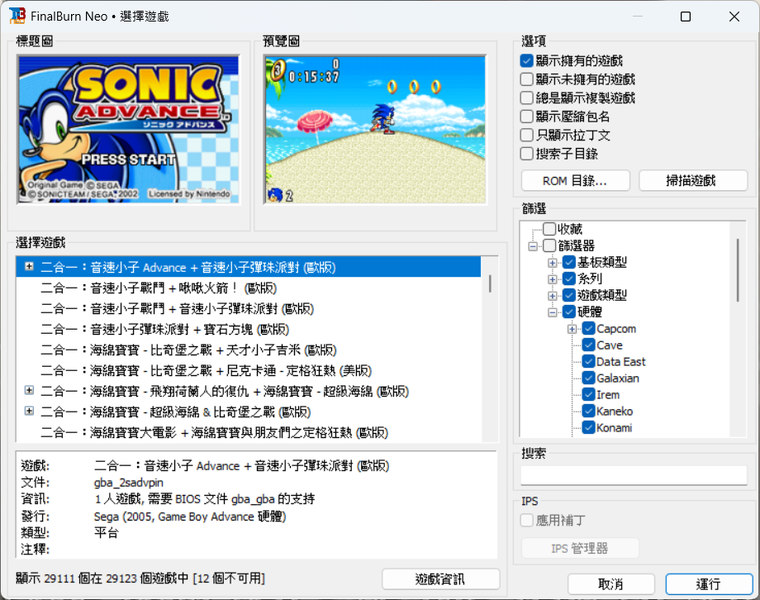Expand clones of 音速小子 Advance + 彈珠派對 entry

[29, 267]
